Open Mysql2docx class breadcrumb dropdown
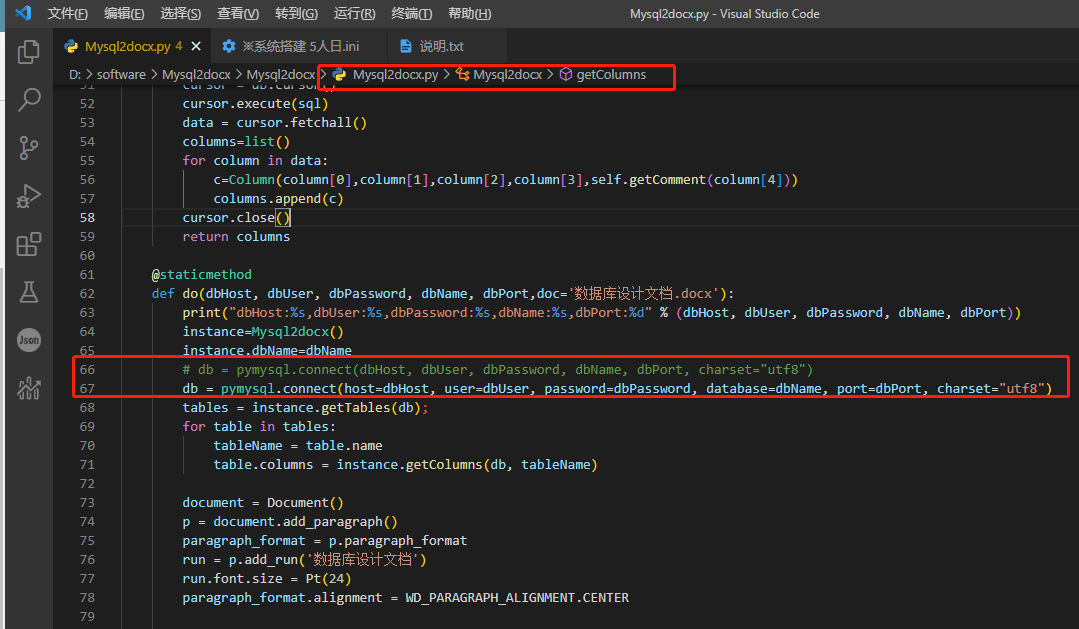This screenshot has height=629, width=1079. pyautogui.click(x=507, y=74)
